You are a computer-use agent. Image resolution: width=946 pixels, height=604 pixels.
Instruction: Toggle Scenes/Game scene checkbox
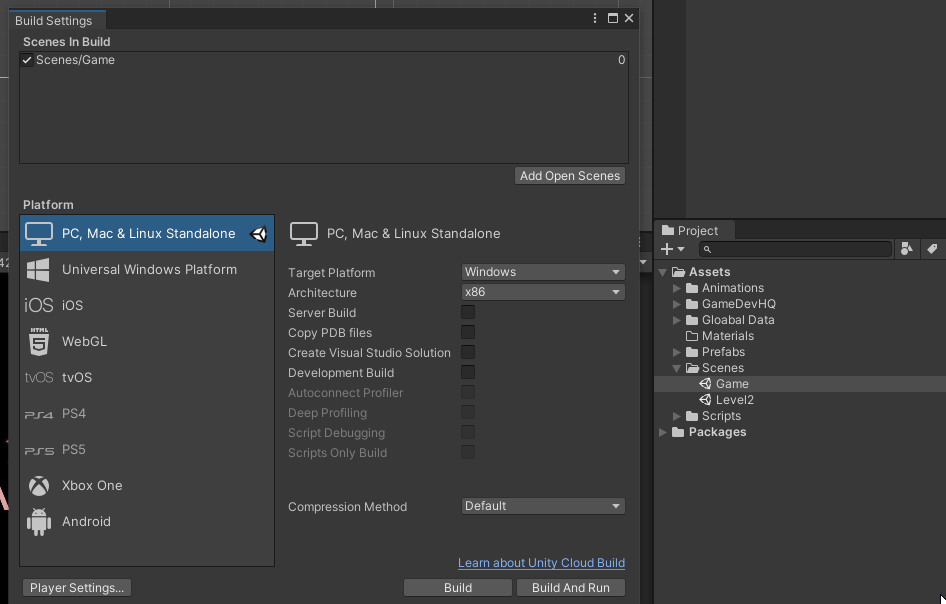[x=27, y=60]
